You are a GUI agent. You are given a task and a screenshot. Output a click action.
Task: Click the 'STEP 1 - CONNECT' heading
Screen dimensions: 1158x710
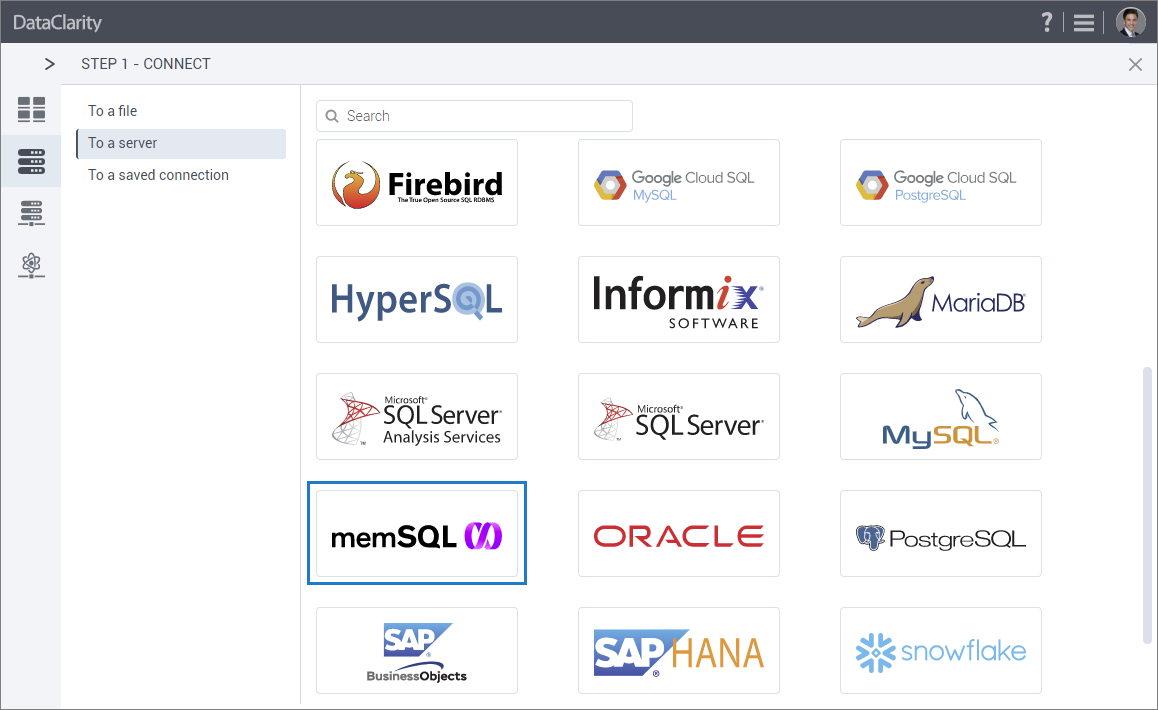[x=145, y=64]
